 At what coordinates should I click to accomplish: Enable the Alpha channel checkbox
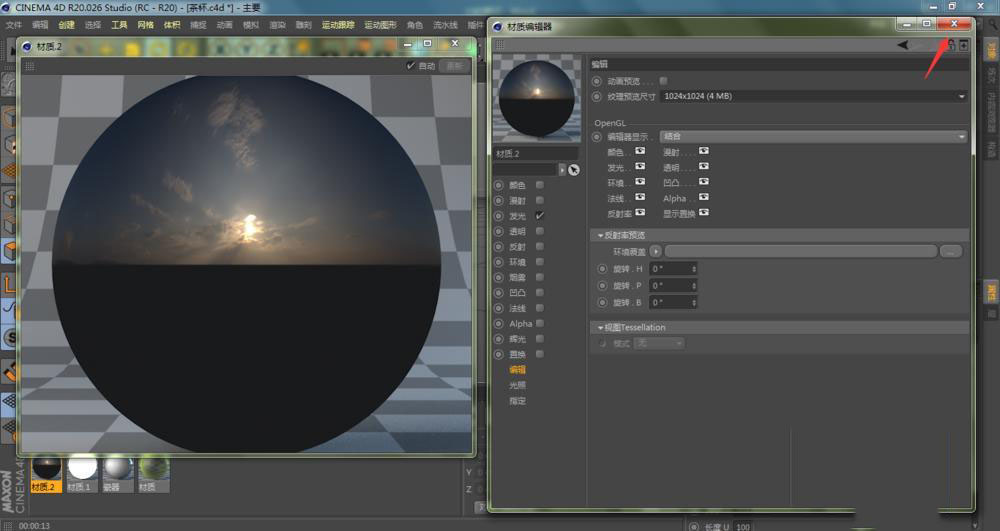click(540, 323)
